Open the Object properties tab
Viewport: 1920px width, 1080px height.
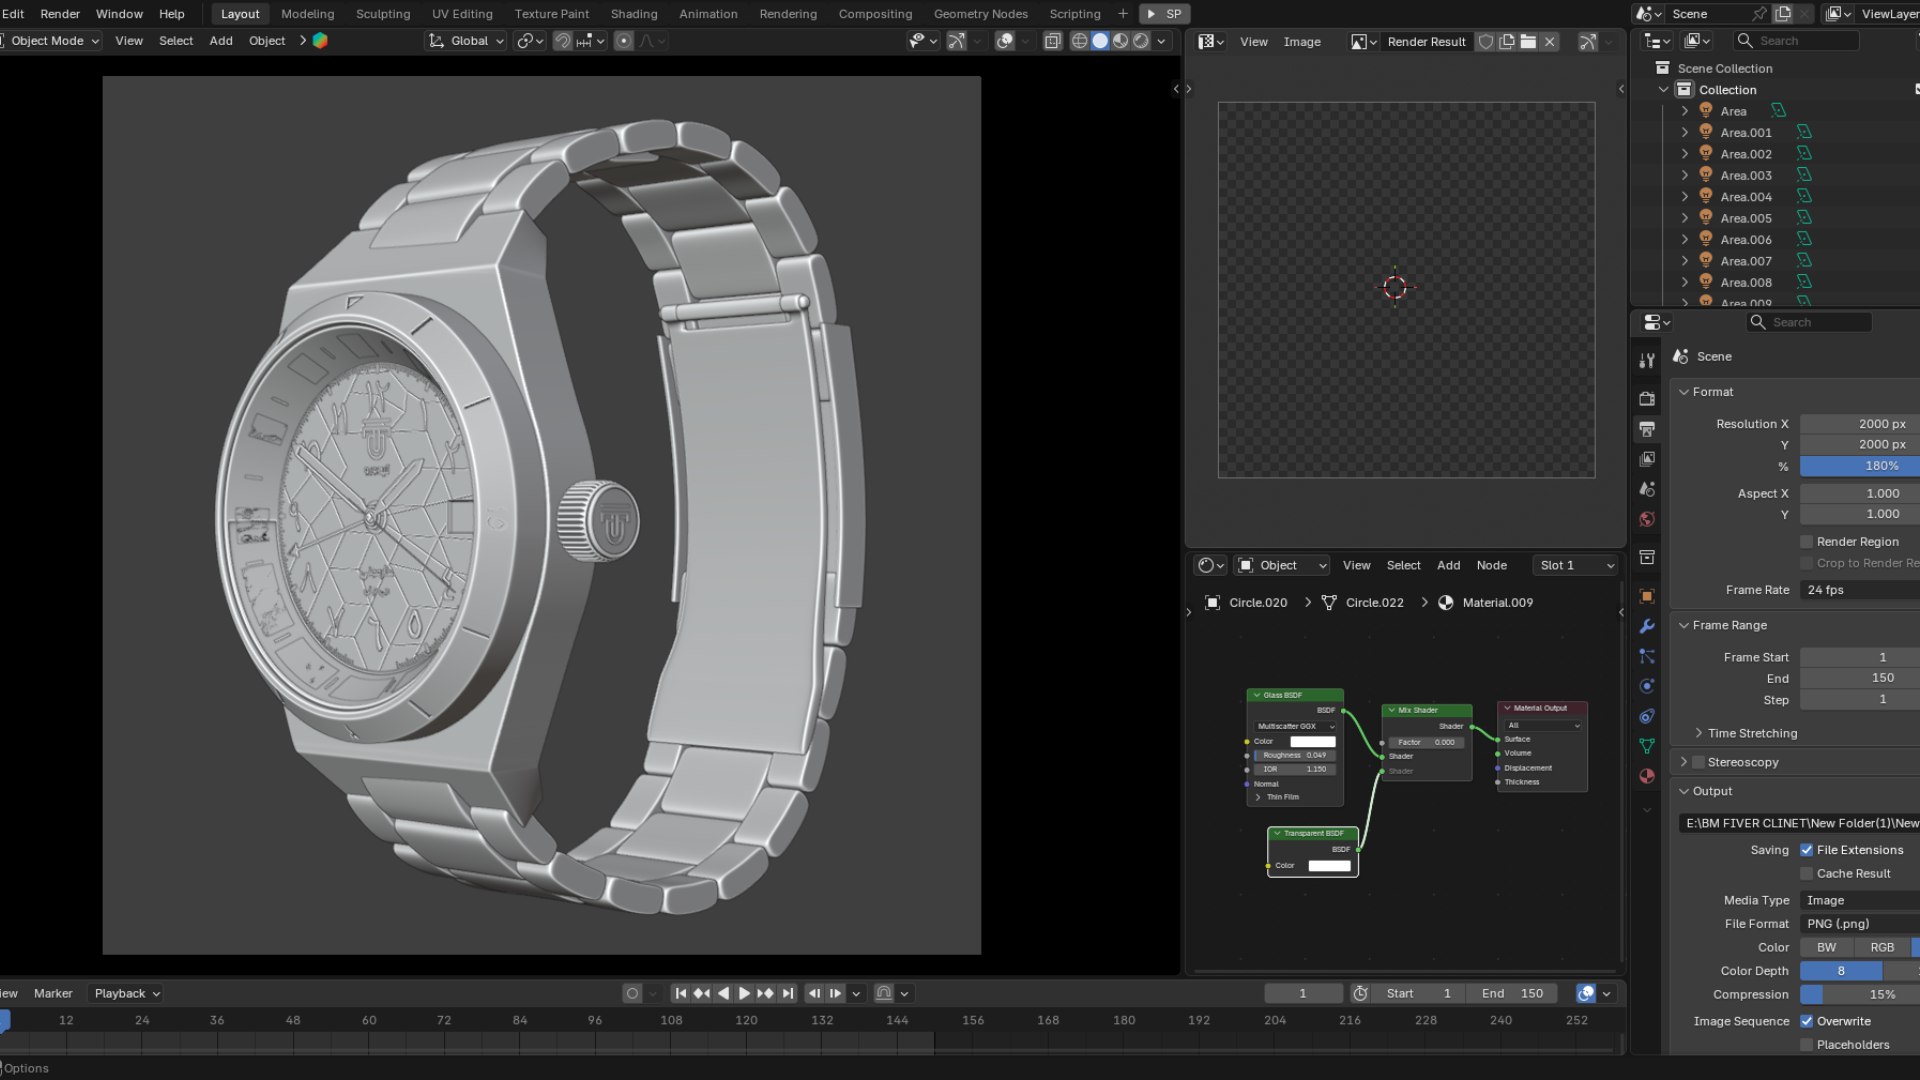coord(1647,596)
